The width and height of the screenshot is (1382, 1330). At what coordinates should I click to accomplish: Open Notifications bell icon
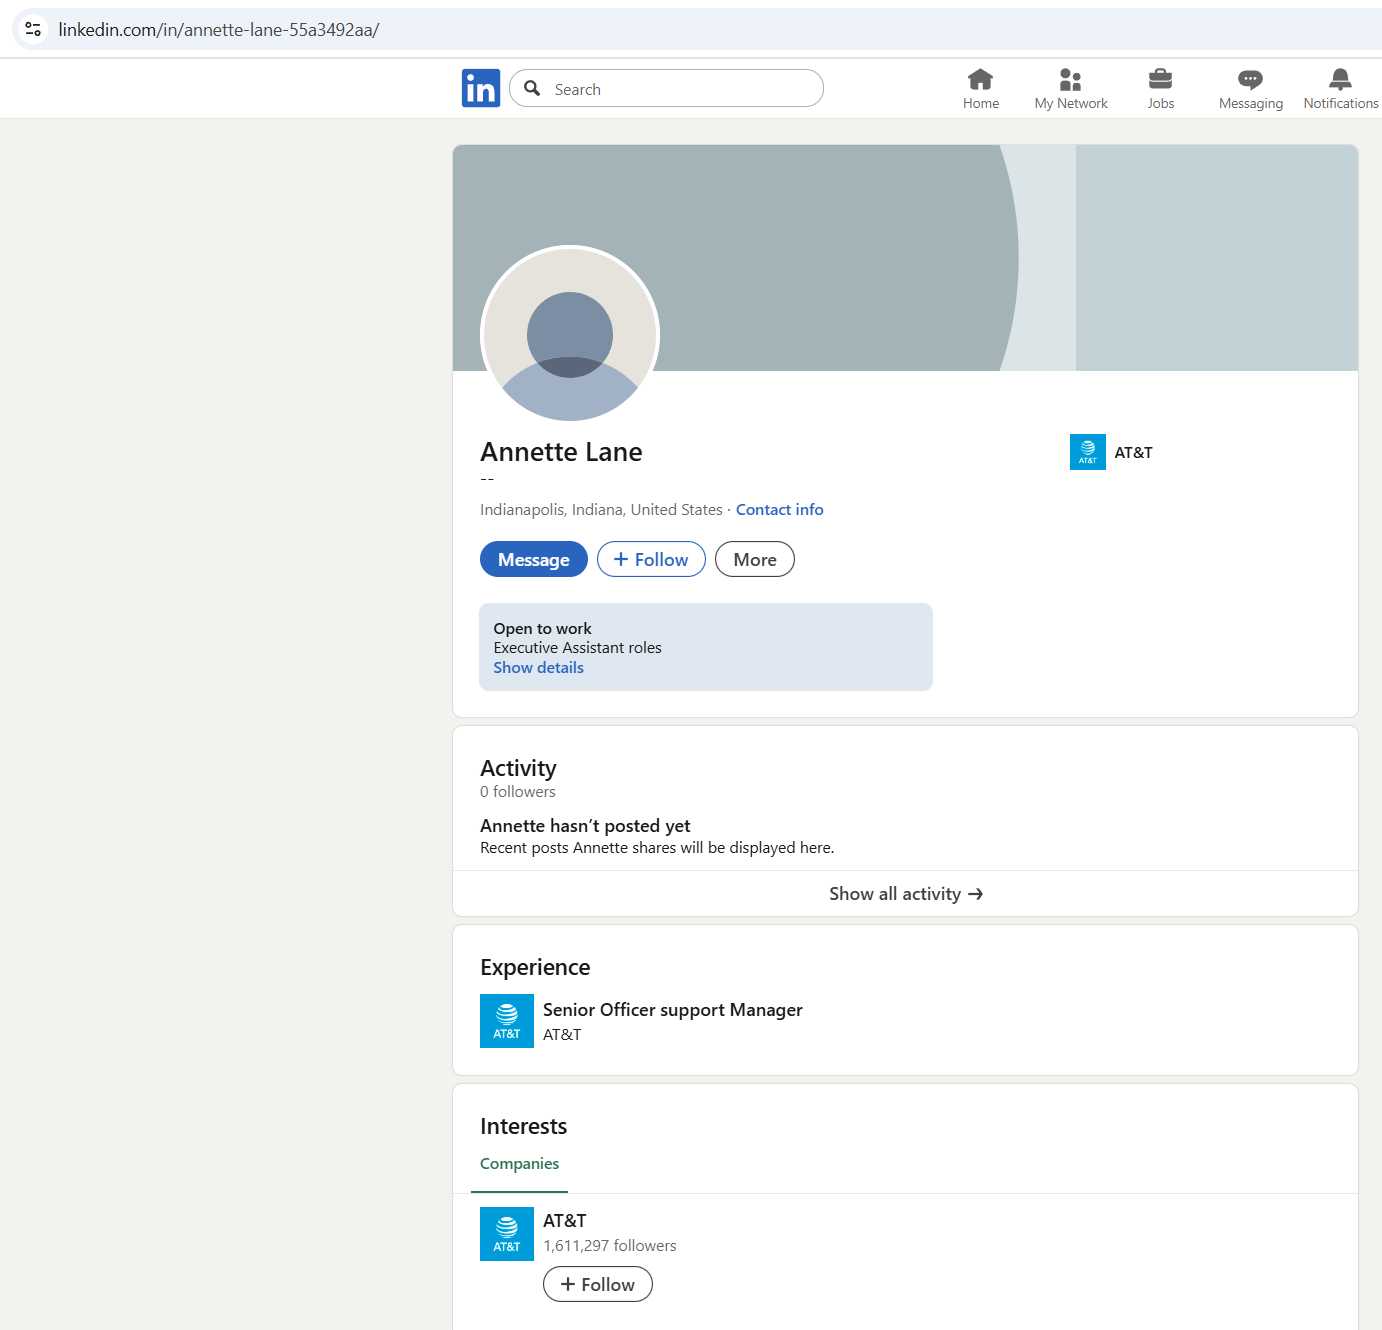click(1341, 79)
